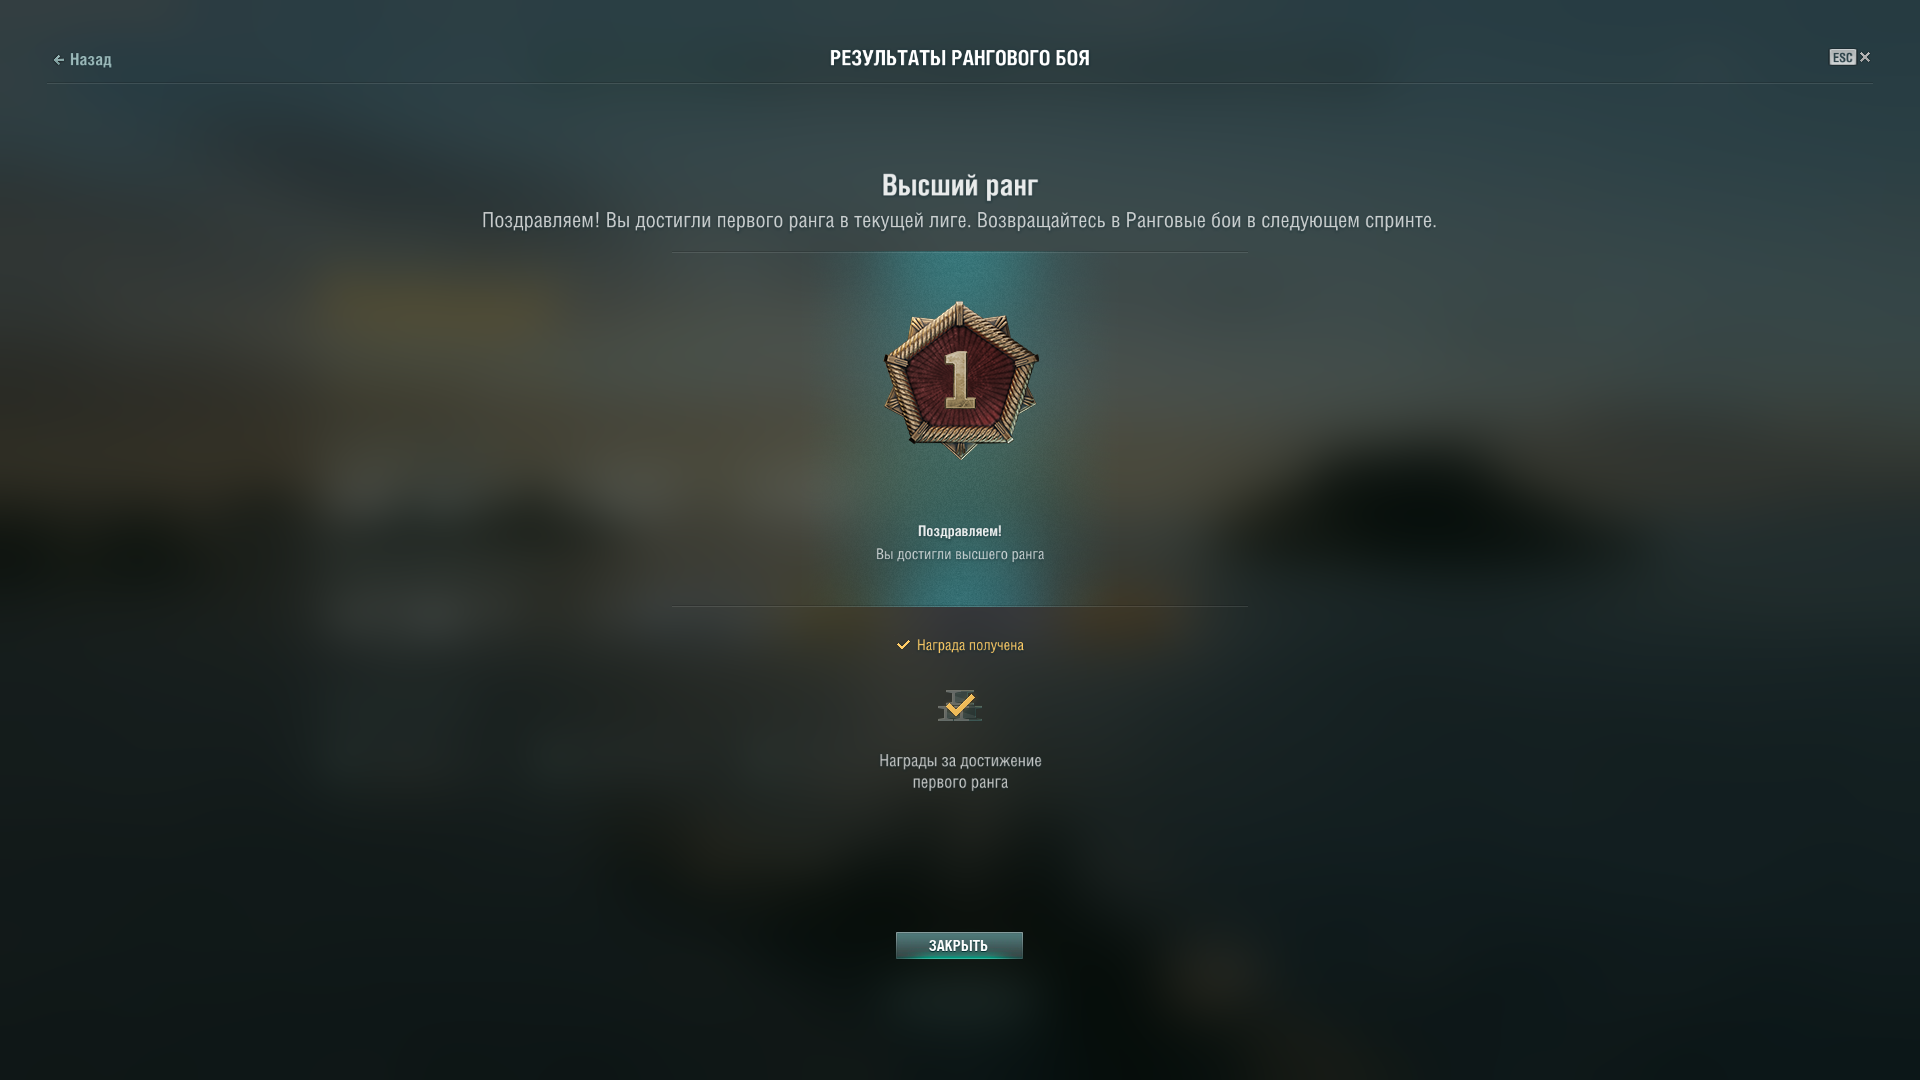Click the word первого ранга in reward label
Image resolution: width=1920 pixels, height=1080 pixels.
tap(960, 782)
